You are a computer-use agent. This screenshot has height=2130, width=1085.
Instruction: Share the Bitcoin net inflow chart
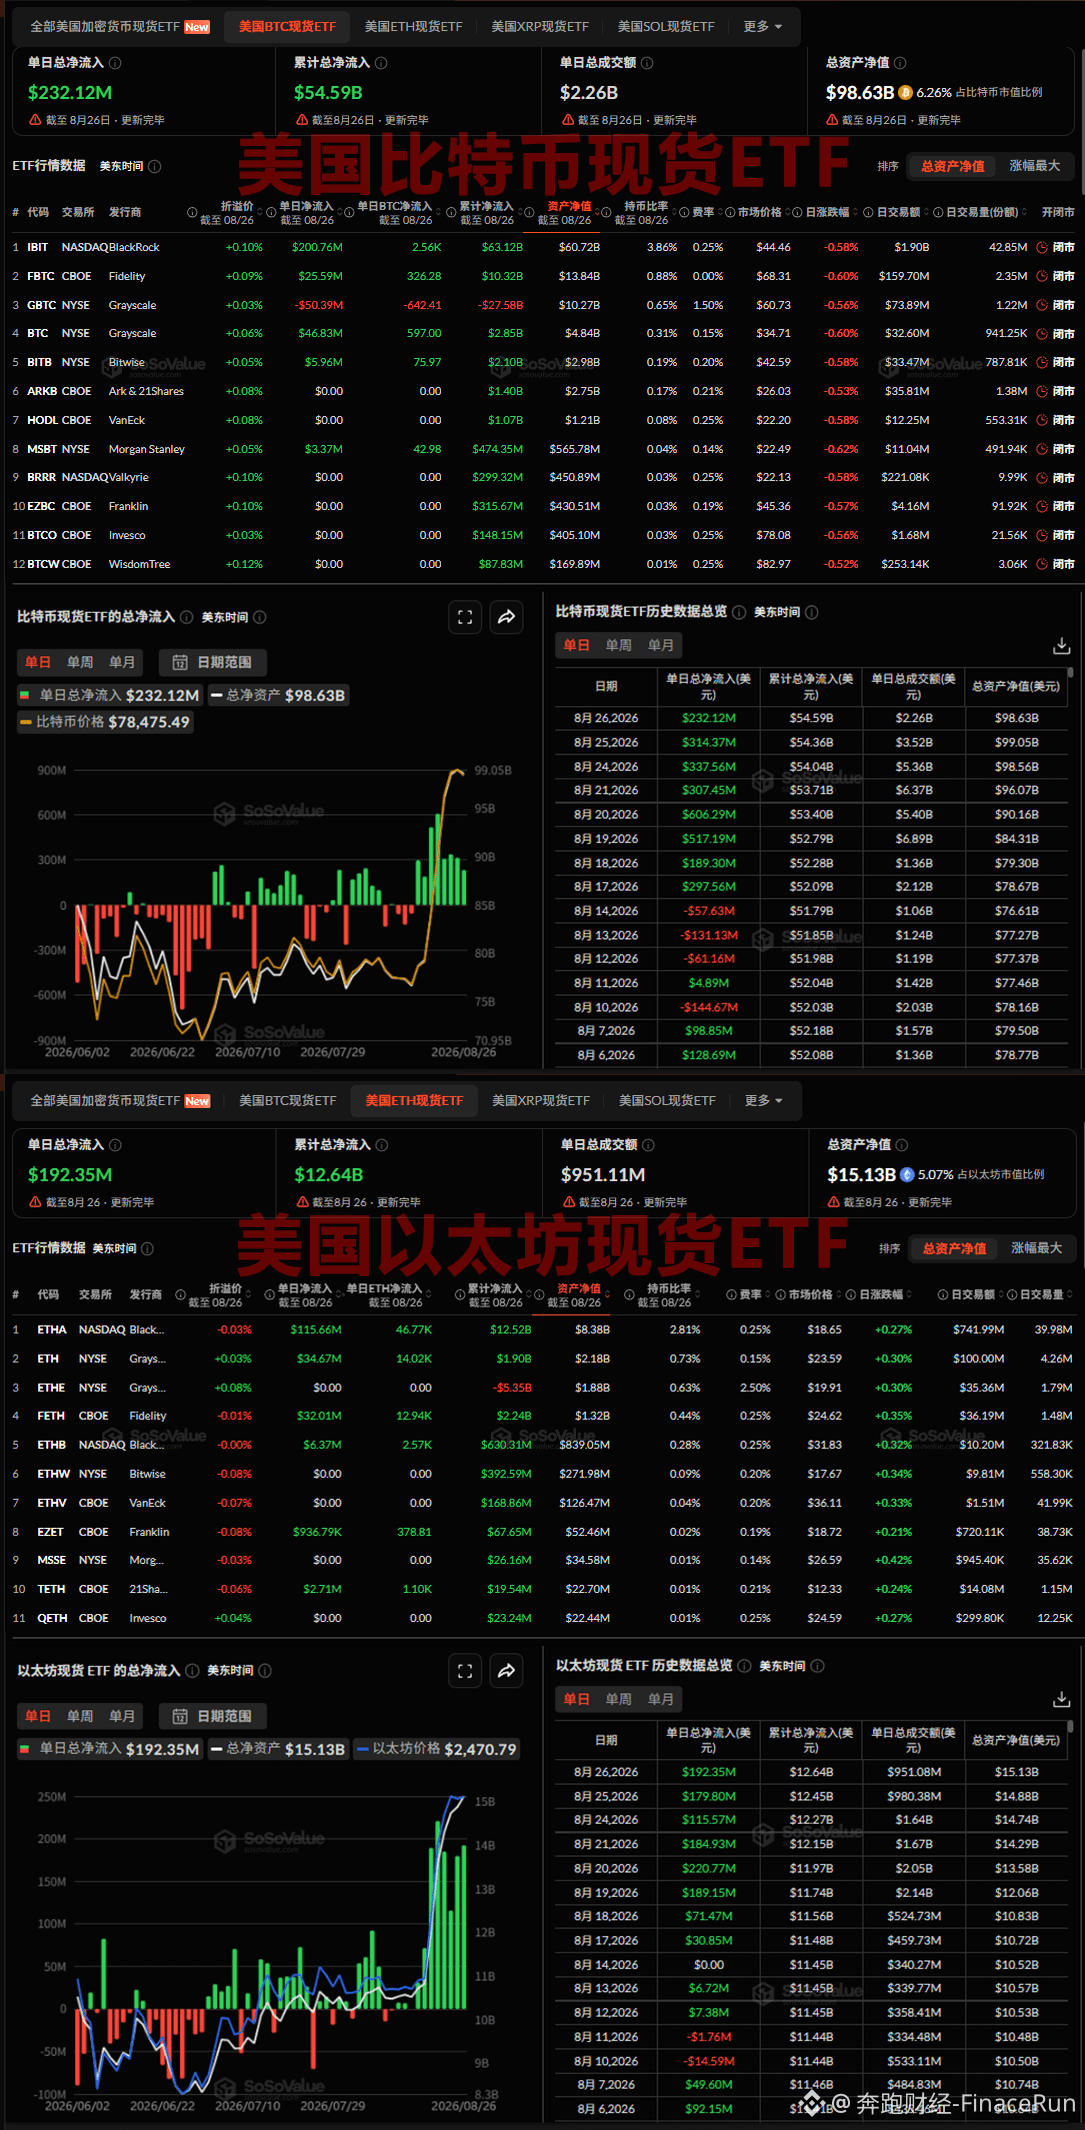(x=507, y=617)
